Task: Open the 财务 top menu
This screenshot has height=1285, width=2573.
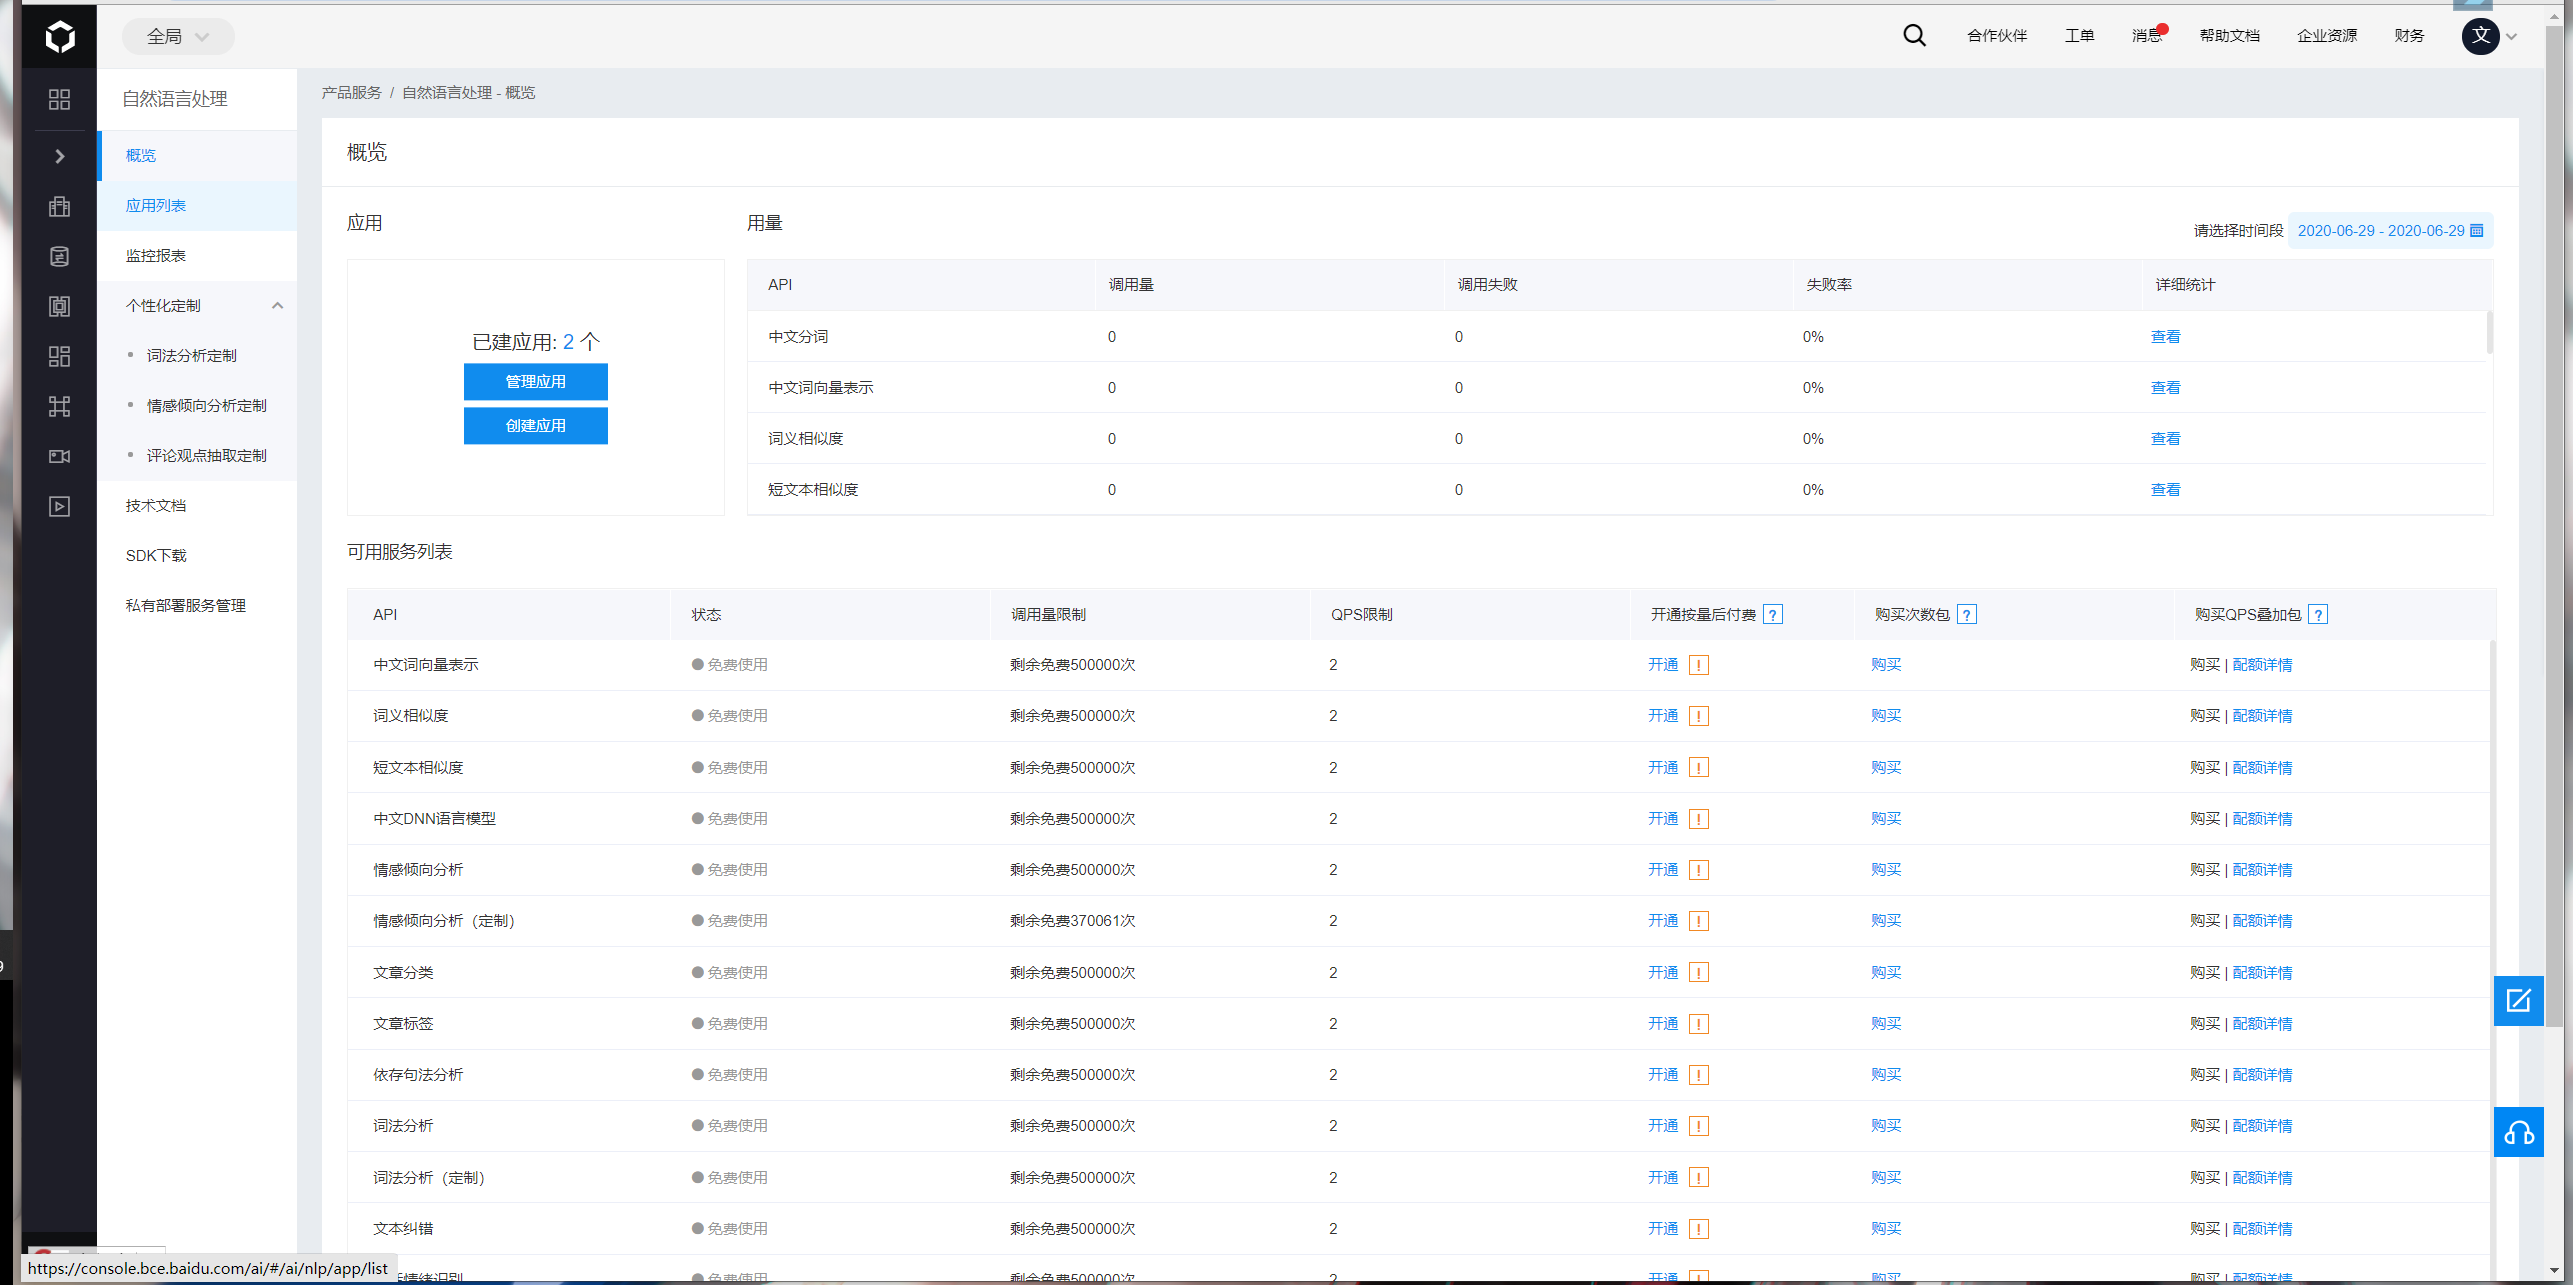Action: click(2409, 36)
